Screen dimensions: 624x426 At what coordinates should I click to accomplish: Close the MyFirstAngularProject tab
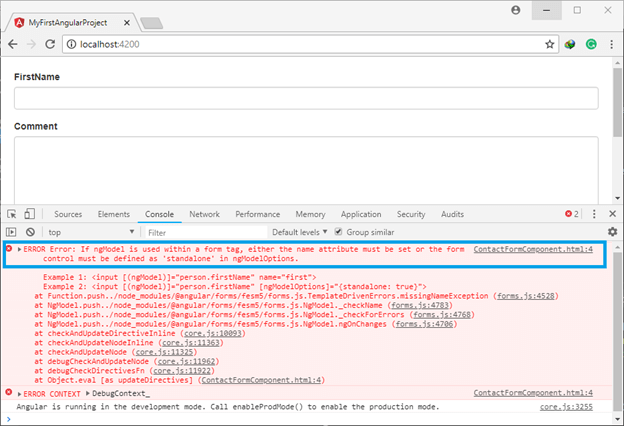127,23
